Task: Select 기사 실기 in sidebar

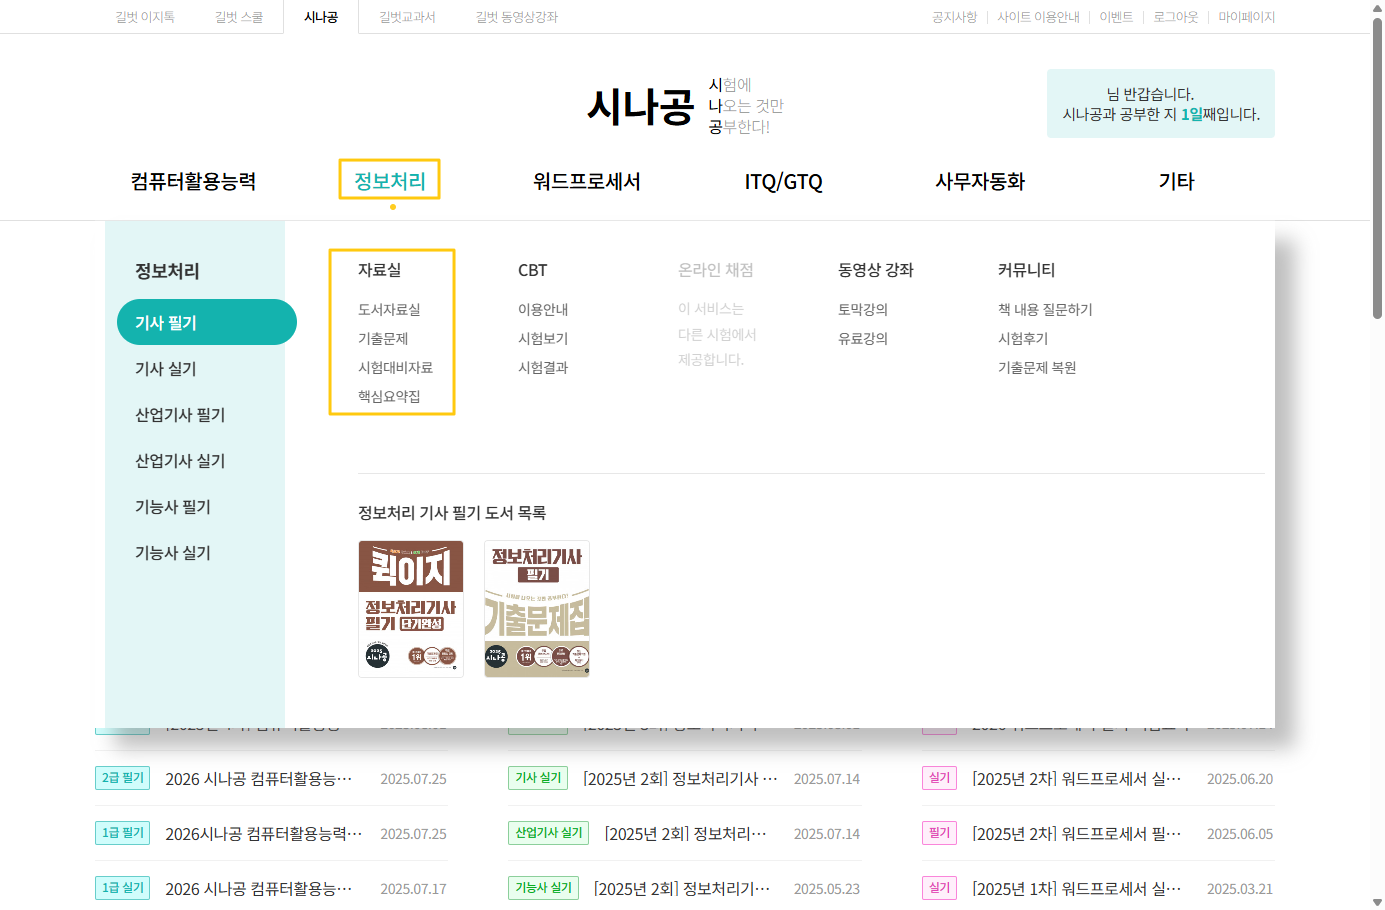Action: (166, 369)
